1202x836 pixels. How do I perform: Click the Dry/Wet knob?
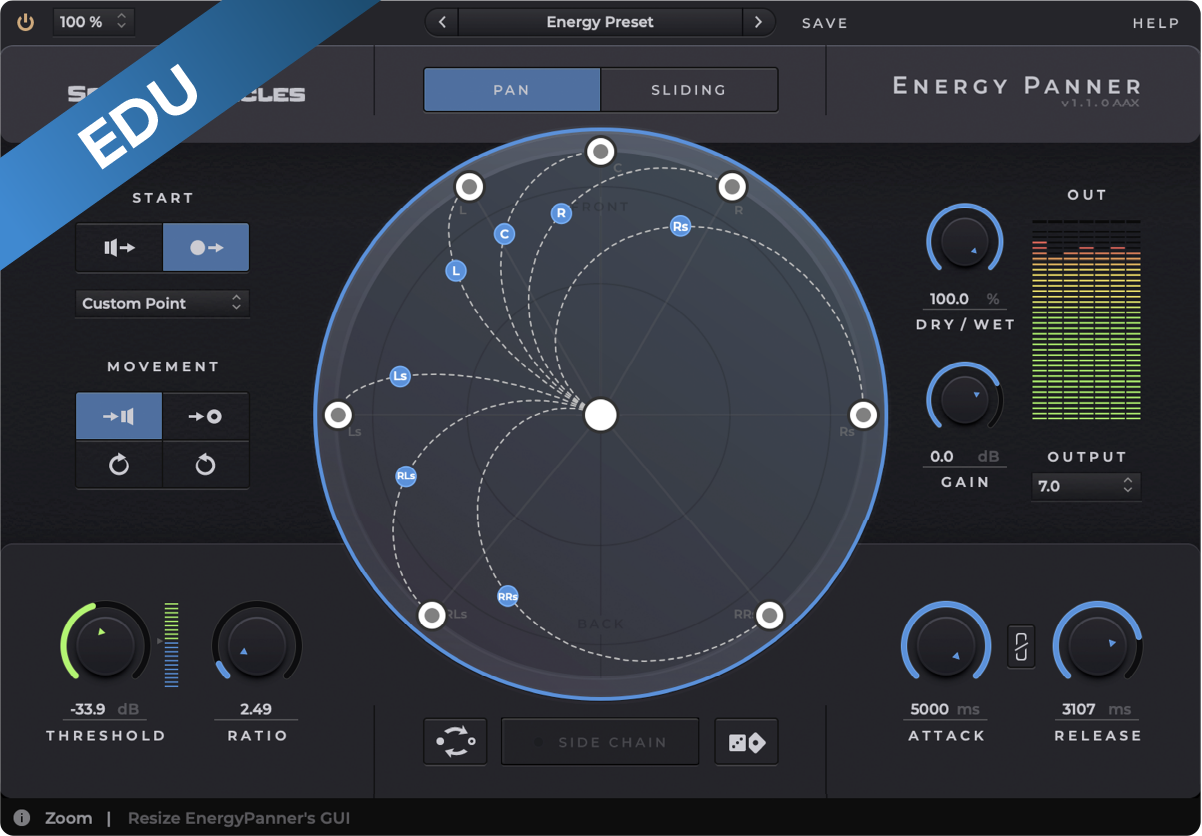pos(965,242)
